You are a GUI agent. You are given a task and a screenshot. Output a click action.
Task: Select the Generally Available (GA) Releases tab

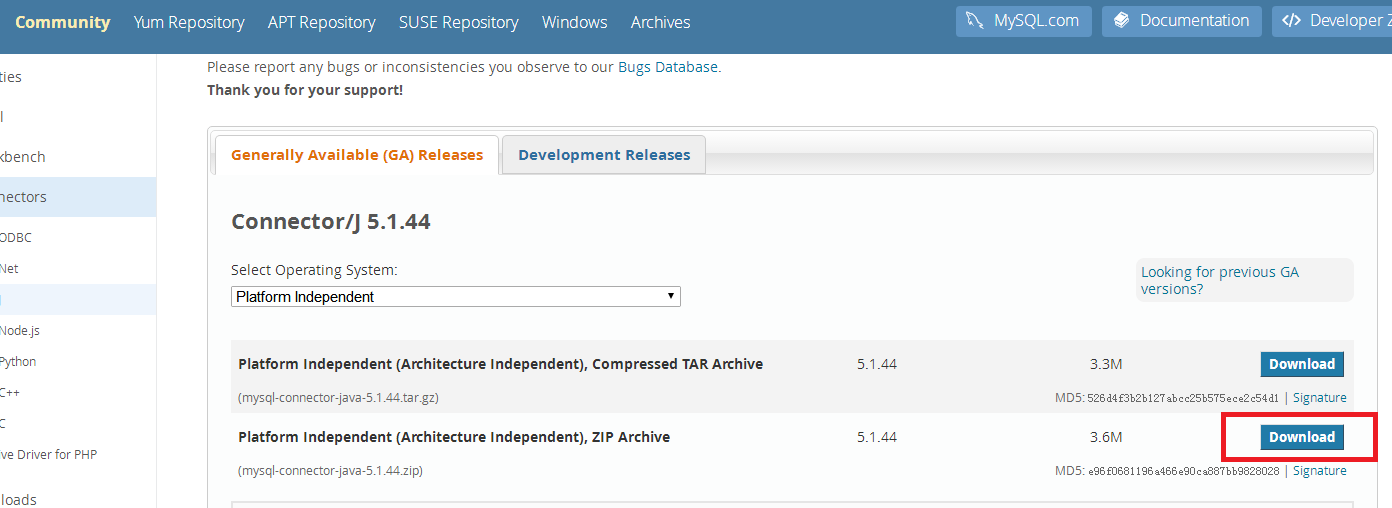(357, 155)
